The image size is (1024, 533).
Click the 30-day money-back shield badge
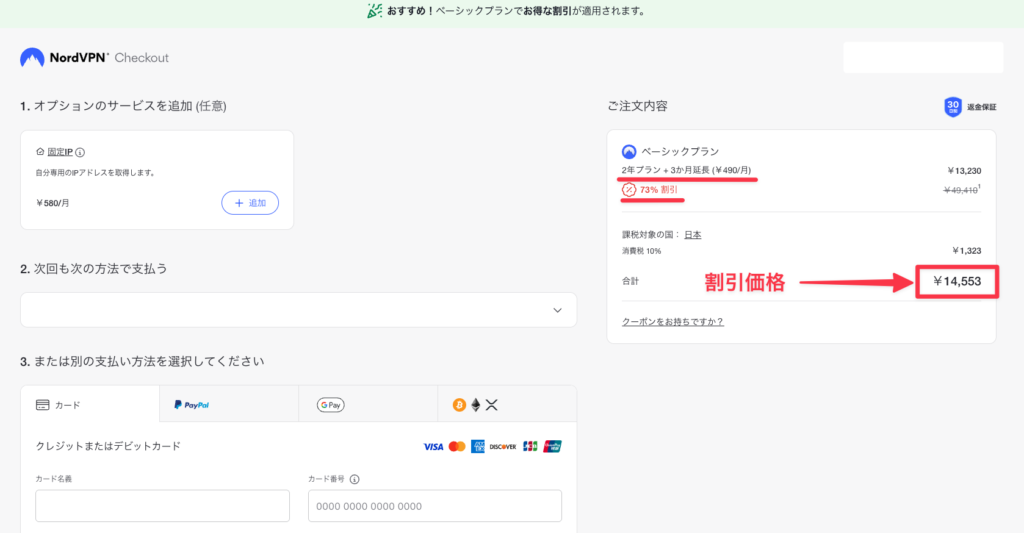click(953, 106)
